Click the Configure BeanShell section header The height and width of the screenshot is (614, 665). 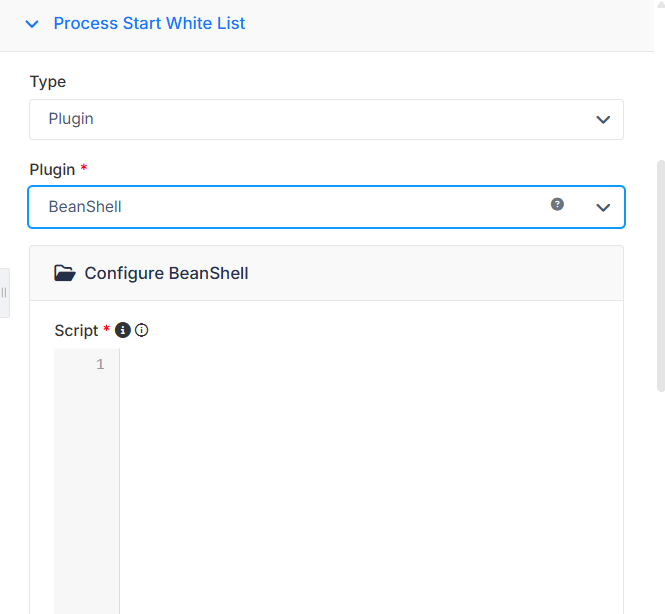(x=326, y=273)
